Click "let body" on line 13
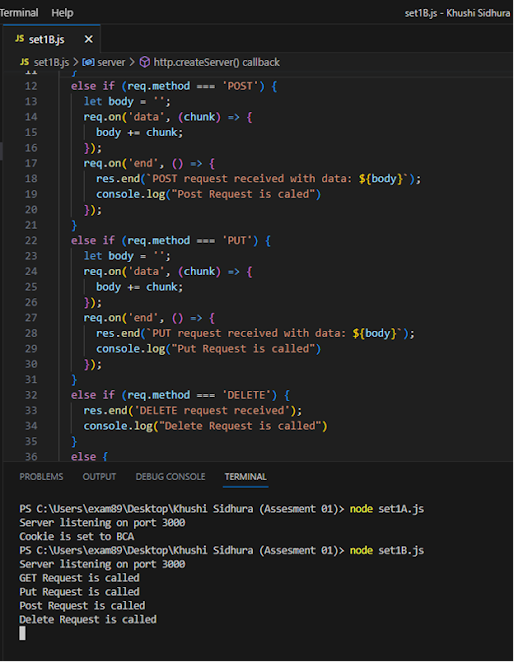This screenshot has height=662, width=514. [109, 102]
